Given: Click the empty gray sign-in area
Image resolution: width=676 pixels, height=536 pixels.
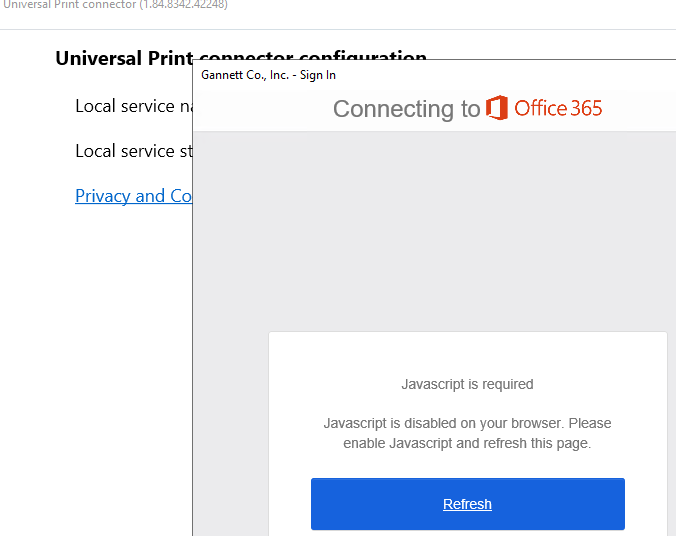Looking at the screenshot, I should click(434, 231).
